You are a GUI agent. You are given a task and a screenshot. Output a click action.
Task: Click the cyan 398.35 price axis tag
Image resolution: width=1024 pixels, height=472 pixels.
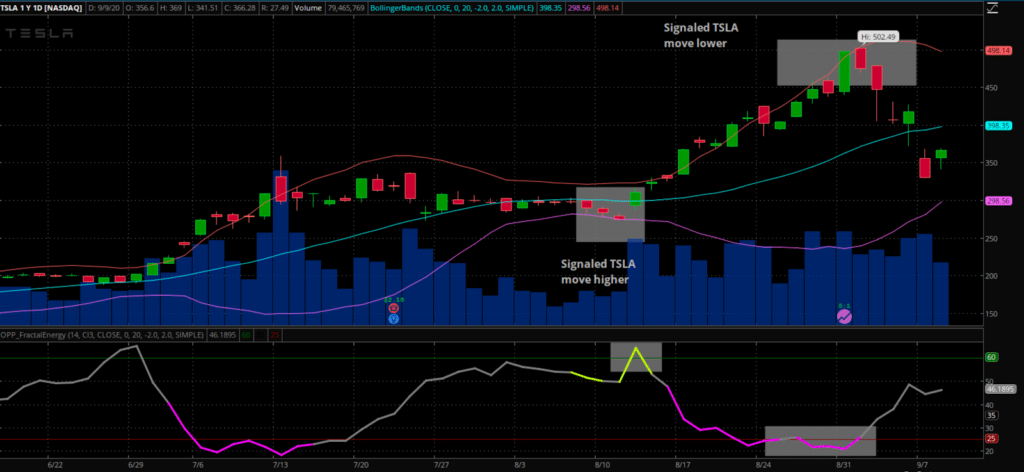1000,126
